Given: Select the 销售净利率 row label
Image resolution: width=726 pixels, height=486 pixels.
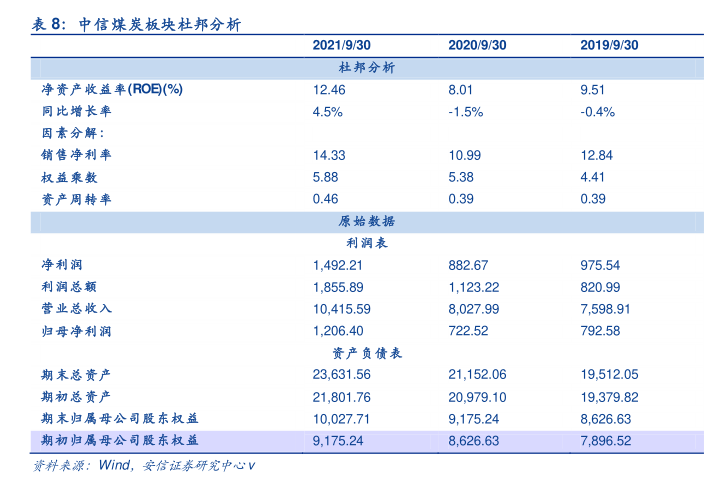Looking at the screenshot, I should (76, 155).
